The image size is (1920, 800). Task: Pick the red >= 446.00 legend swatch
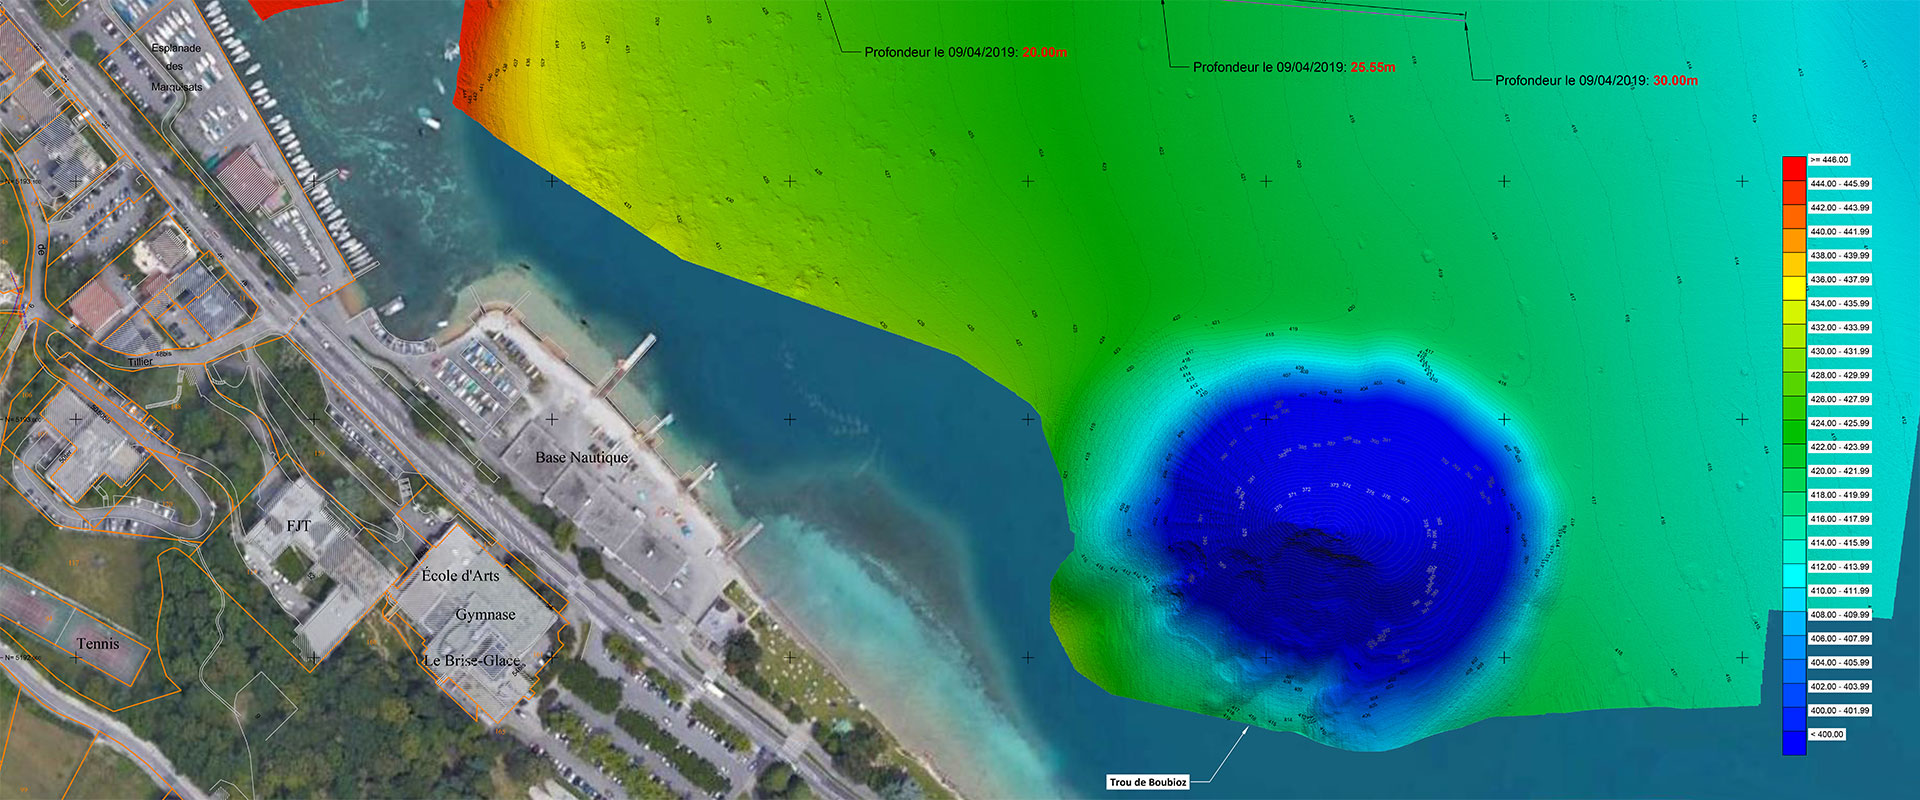click(1794, 168)
